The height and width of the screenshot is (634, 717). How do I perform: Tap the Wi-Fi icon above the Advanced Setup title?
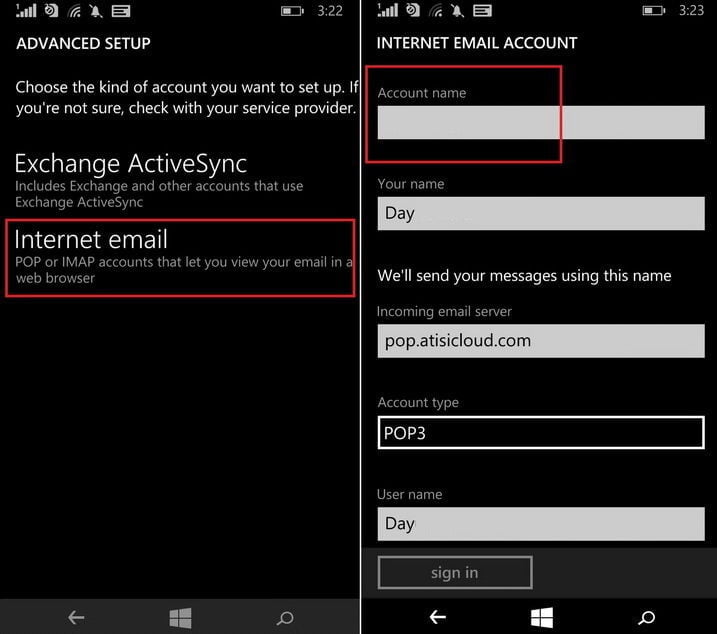(x=74, y=11)
